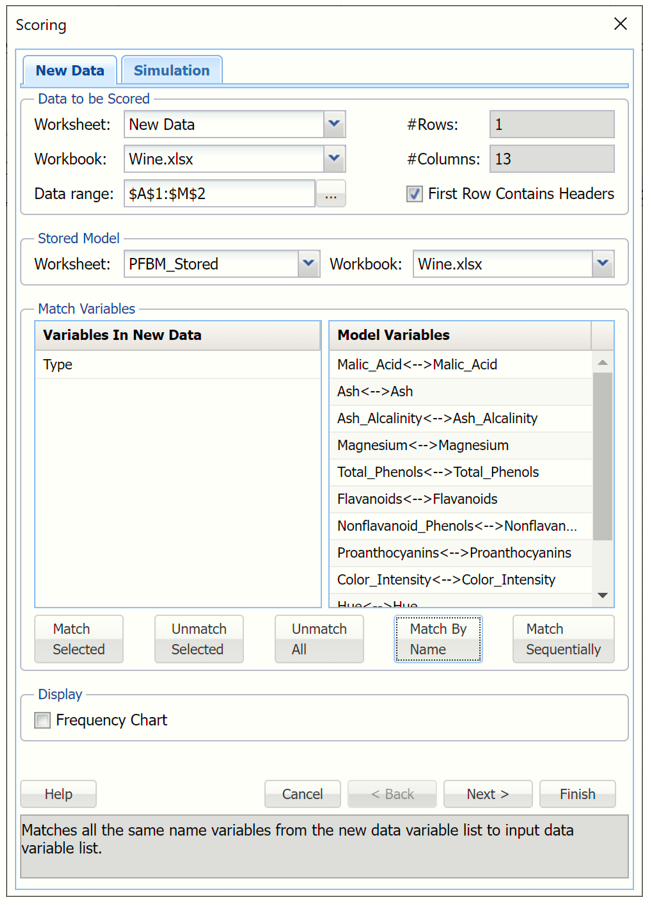Select the Magnesium matched variable row

pos(423,445)
